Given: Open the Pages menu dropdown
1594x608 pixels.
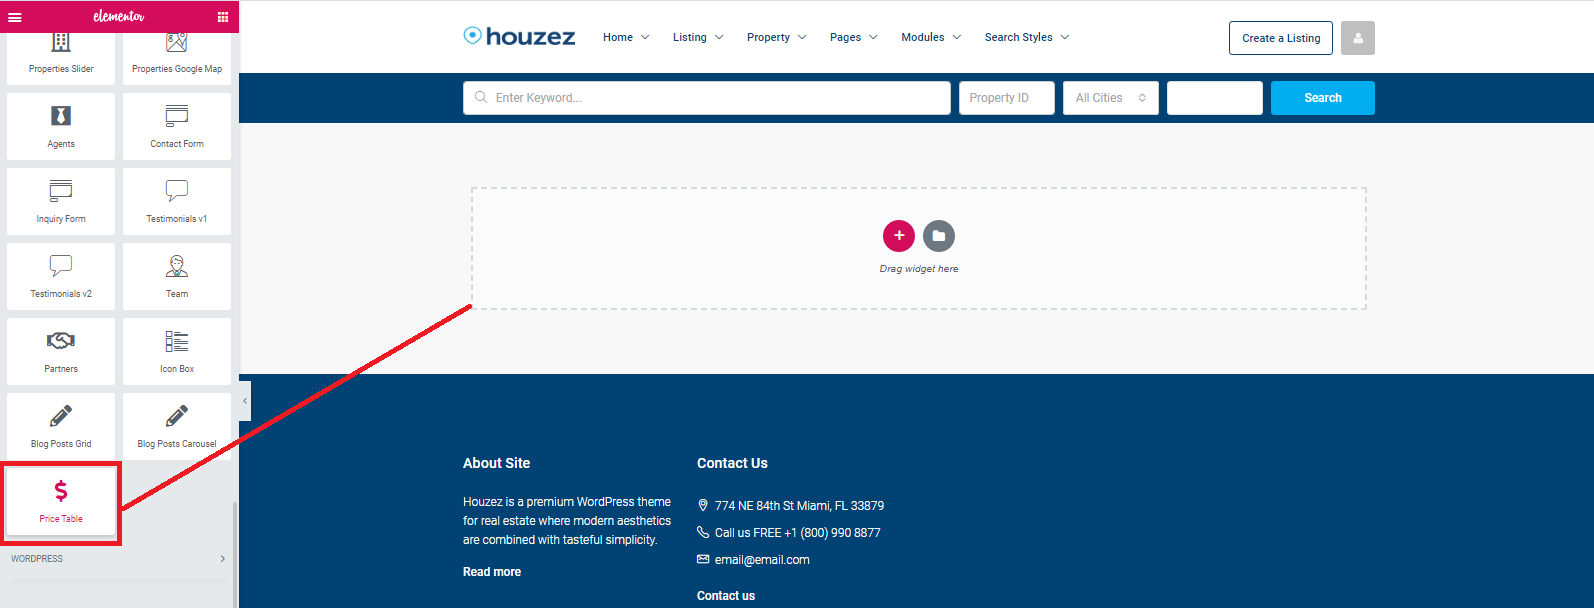Looking at the screenshot, I should (854, 37).
